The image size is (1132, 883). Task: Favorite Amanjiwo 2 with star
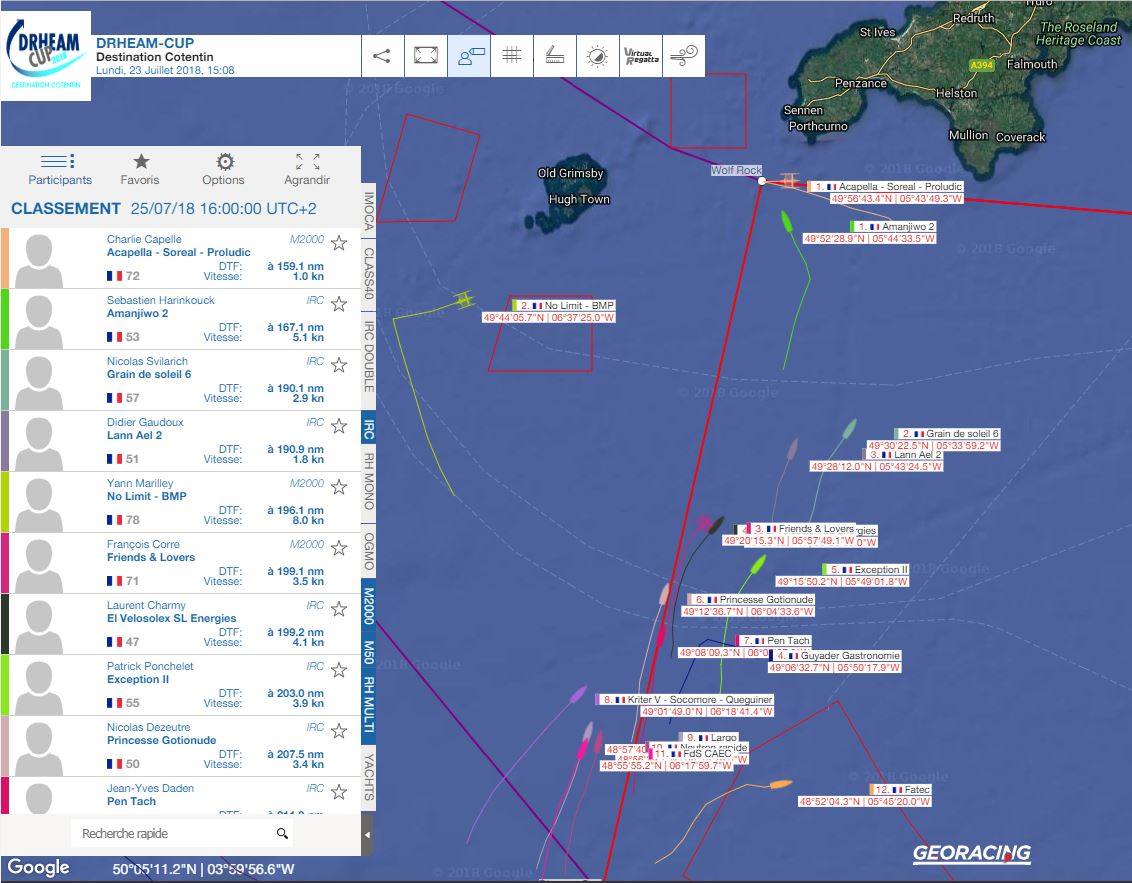coord(339,304)
